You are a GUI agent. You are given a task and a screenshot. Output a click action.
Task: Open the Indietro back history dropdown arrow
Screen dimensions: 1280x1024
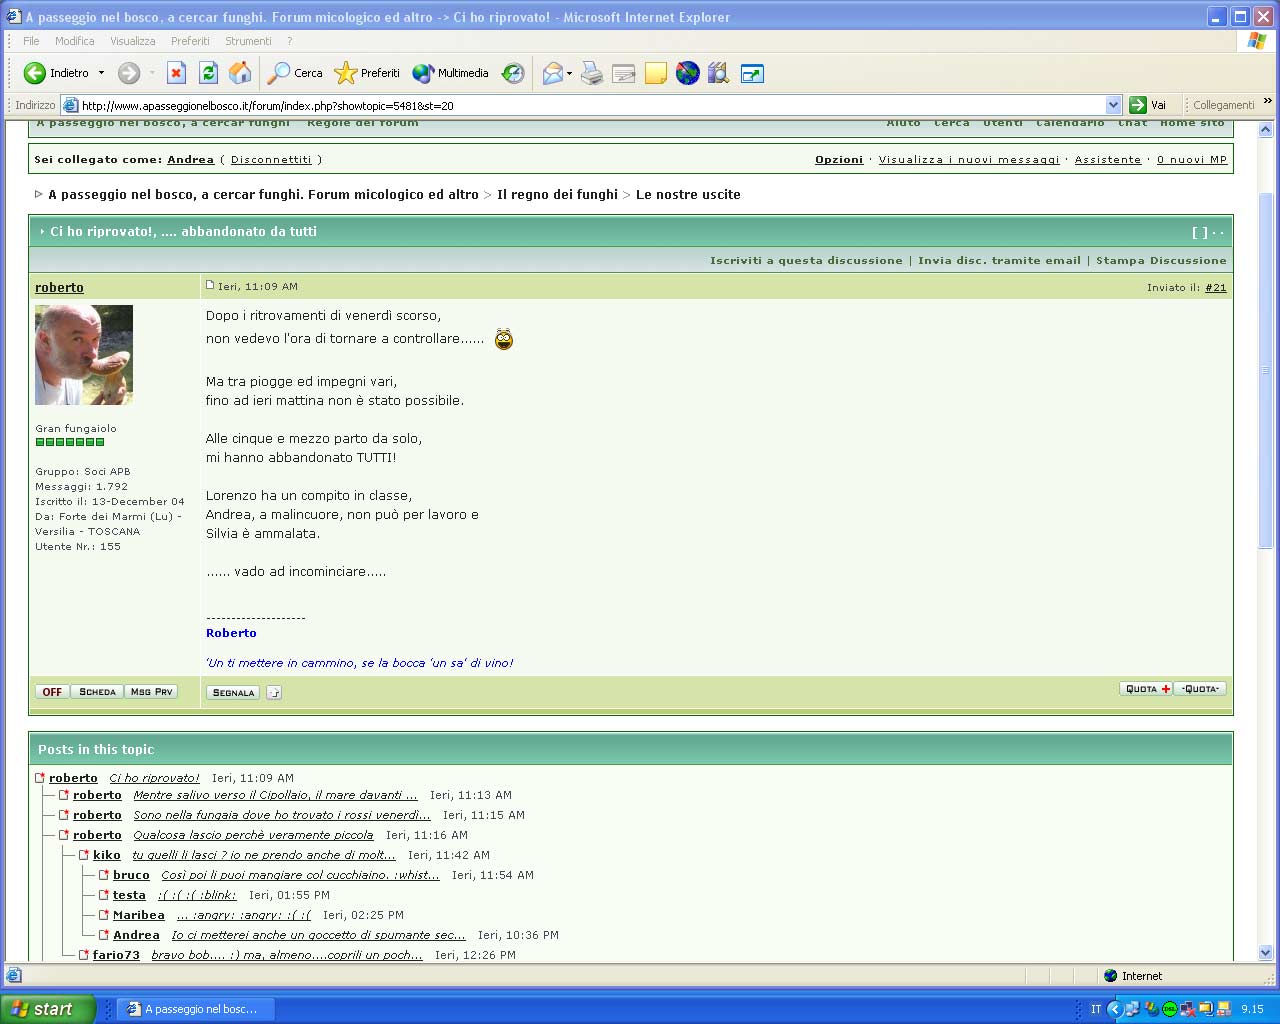[101, 73]
